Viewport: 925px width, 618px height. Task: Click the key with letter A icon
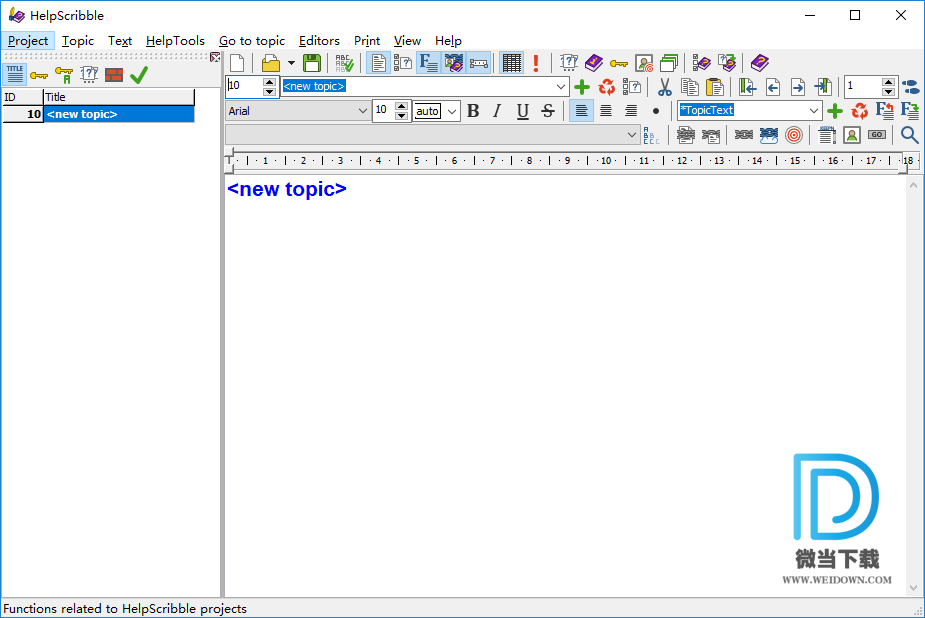click(64, 75)
